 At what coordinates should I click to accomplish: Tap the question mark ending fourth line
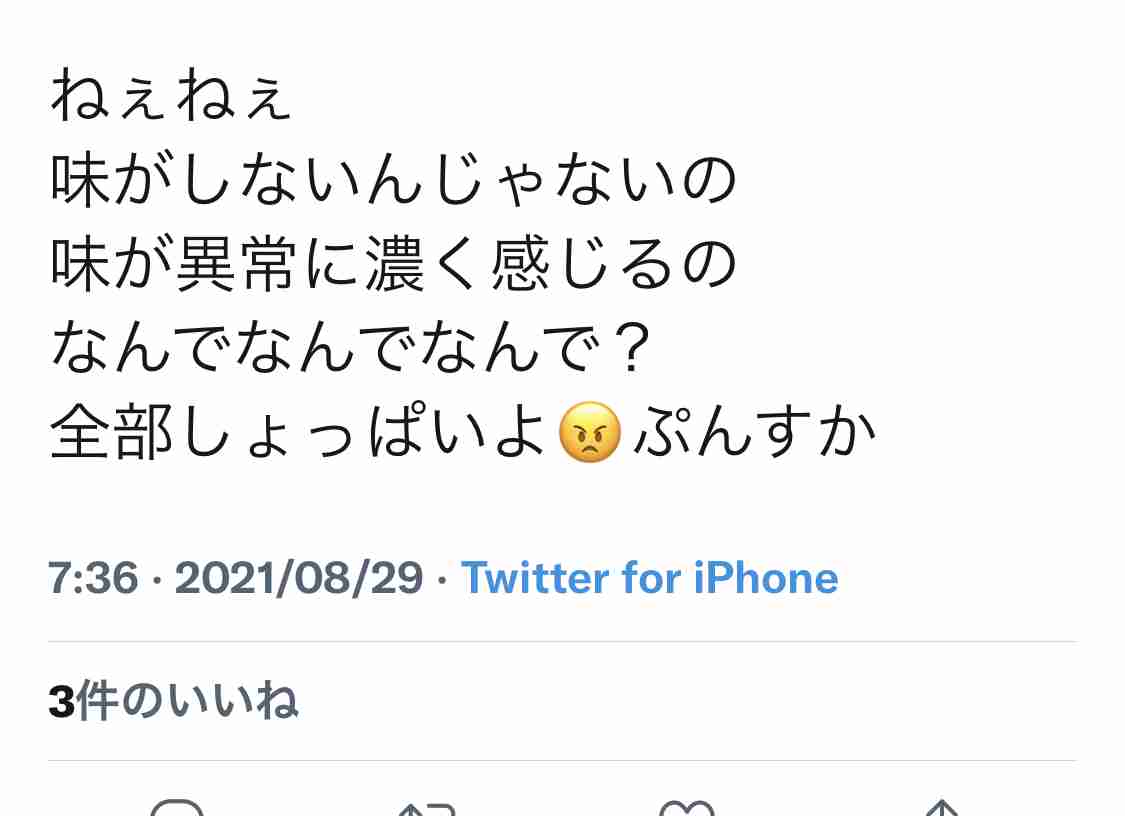tap(633, 347)
